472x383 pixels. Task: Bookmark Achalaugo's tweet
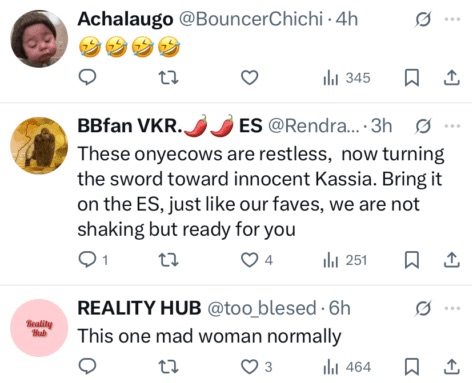click(x=412, y=78)
